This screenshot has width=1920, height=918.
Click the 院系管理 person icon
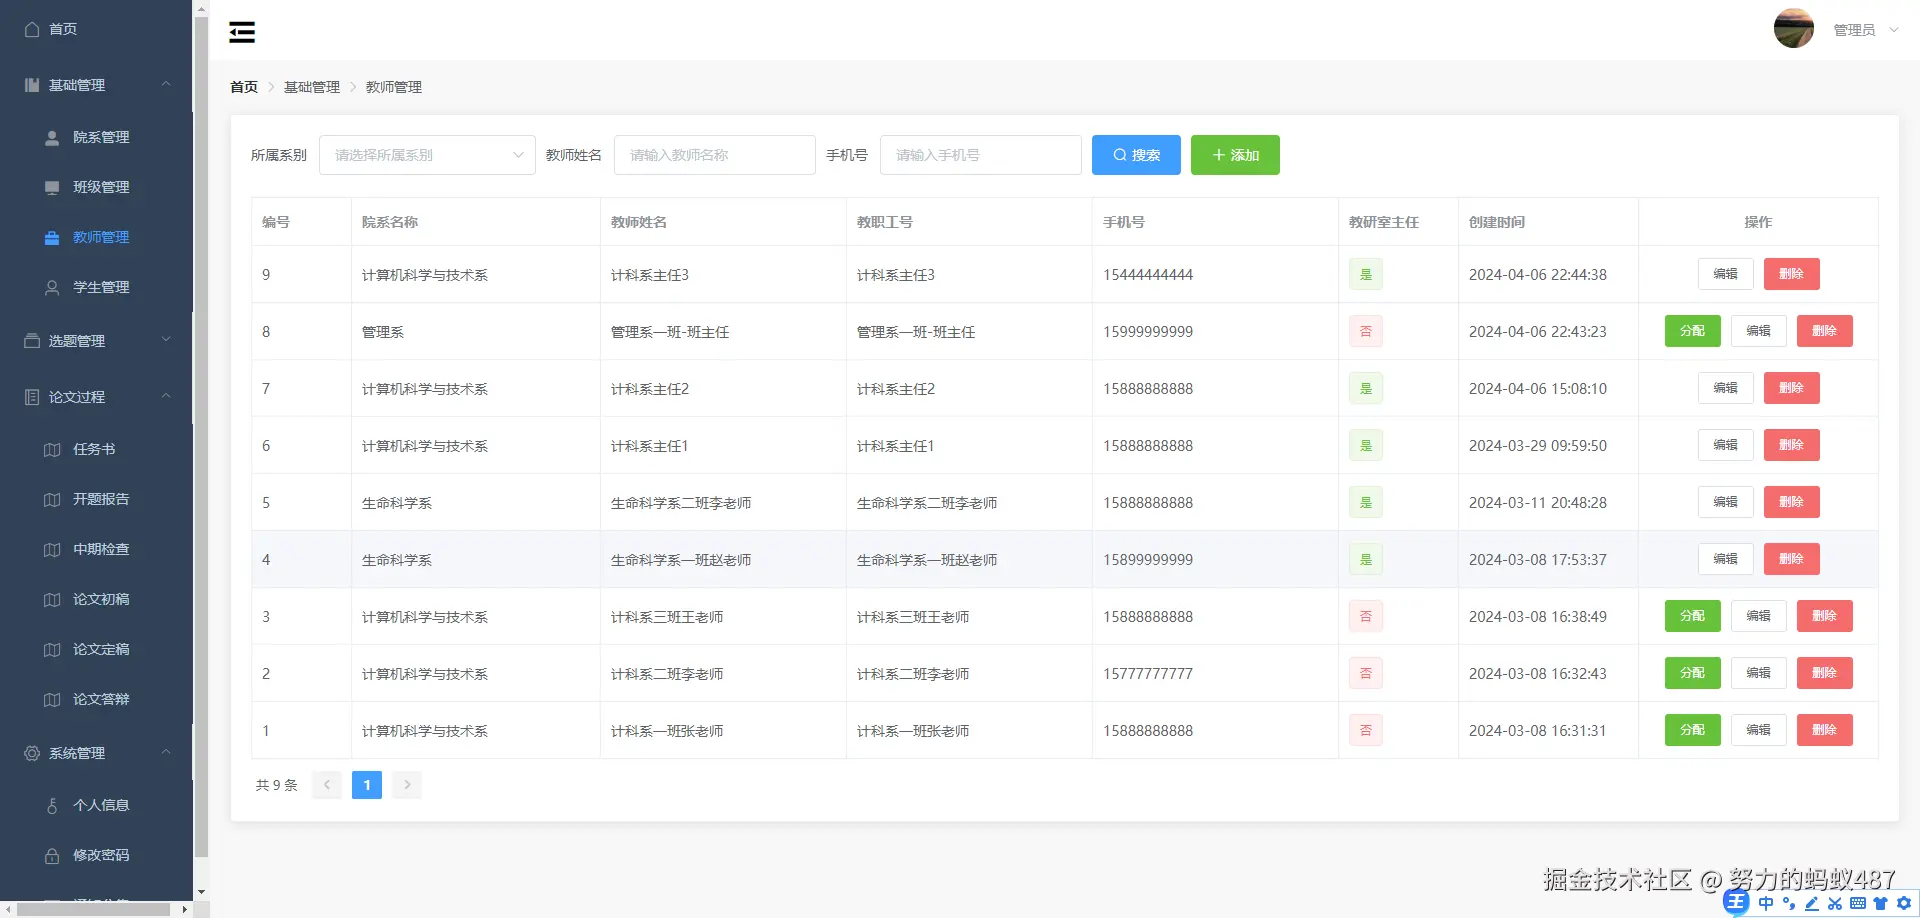click(52, 137)
